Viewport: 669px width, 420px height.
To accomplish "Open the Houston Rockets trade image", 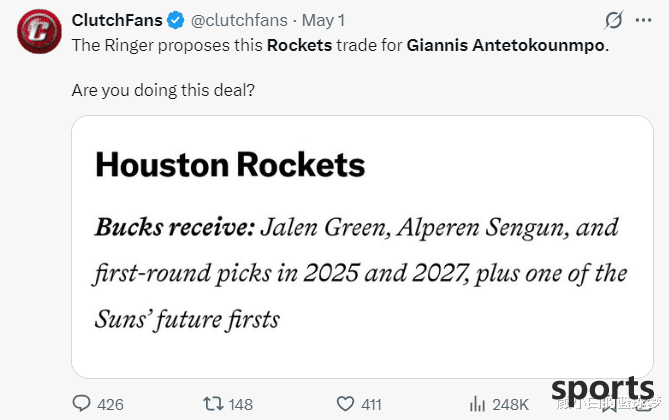I will click(363, 247).
